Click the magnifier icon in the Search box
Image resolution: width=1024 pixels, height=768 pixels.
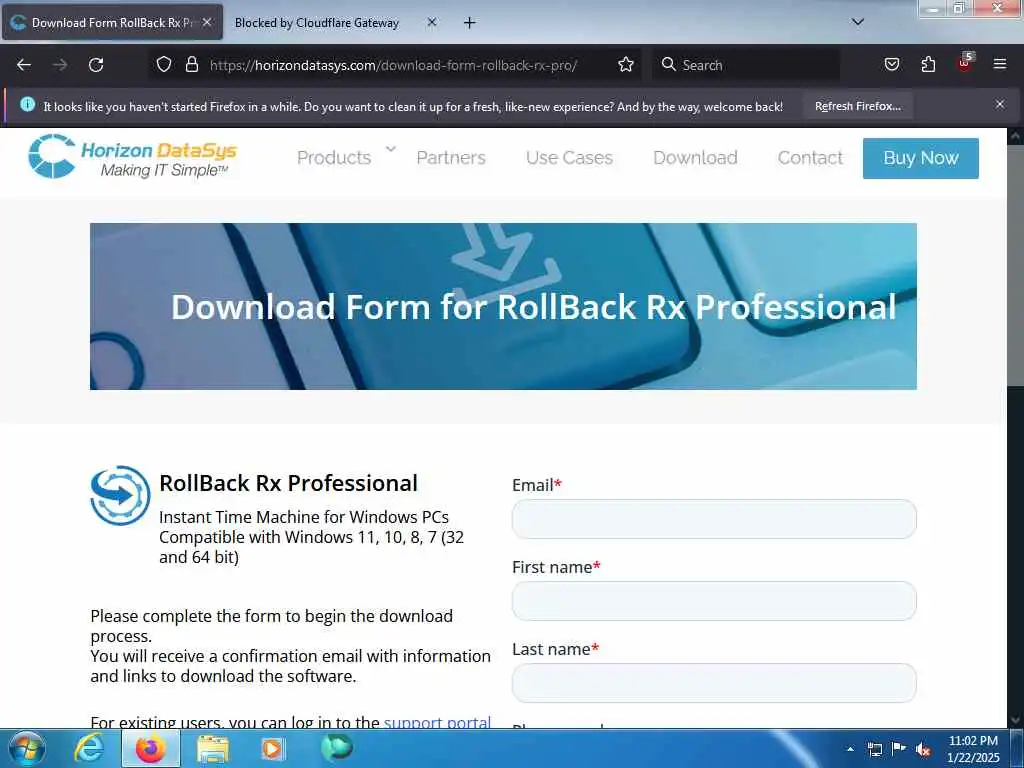pyautogui.click(x=668, y=64)
